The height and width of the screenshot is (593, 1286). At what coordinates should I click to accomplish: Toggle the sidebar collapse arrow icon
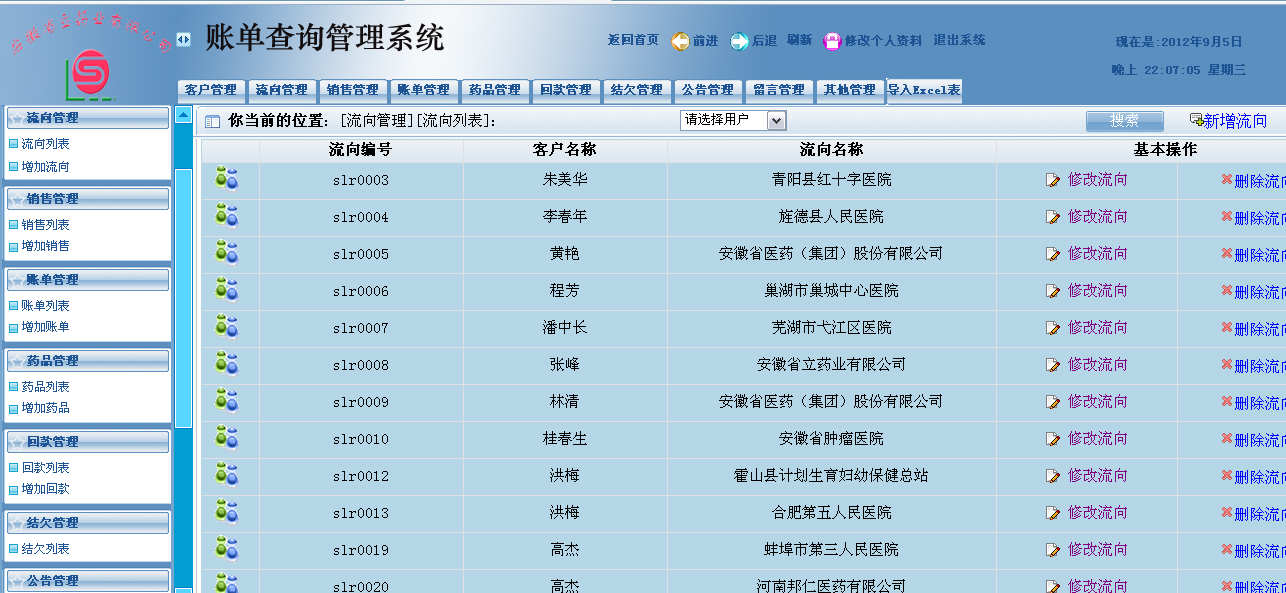(183, 39)
